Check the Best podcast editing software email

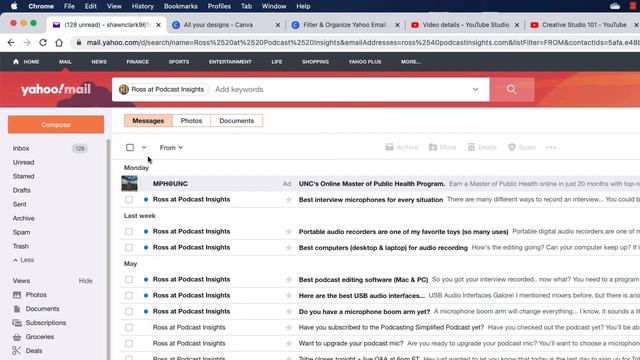129,280
